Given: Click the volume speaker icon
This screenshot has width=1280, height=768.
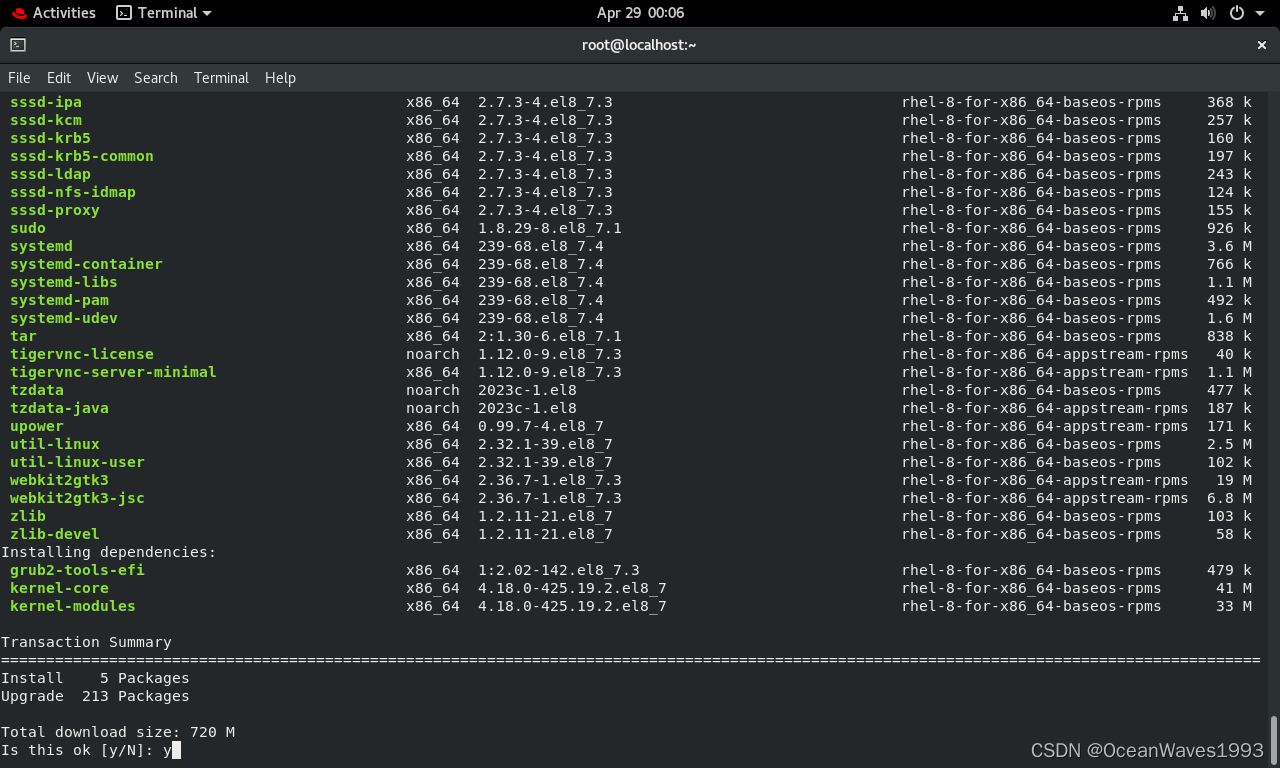Looking at the screenshot, I should [x=1208, y=13].
